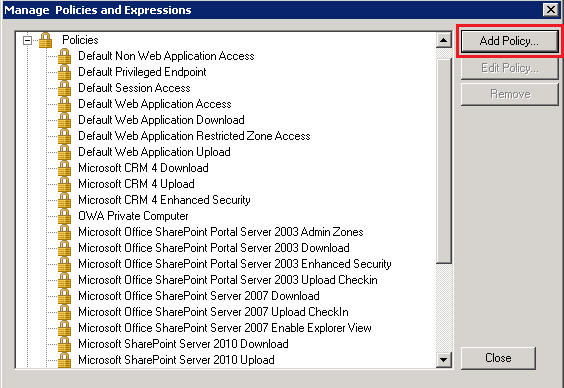
Task: Select Office SharePoint Server 2007 Upload CheckIn
Action: [213, 312]
